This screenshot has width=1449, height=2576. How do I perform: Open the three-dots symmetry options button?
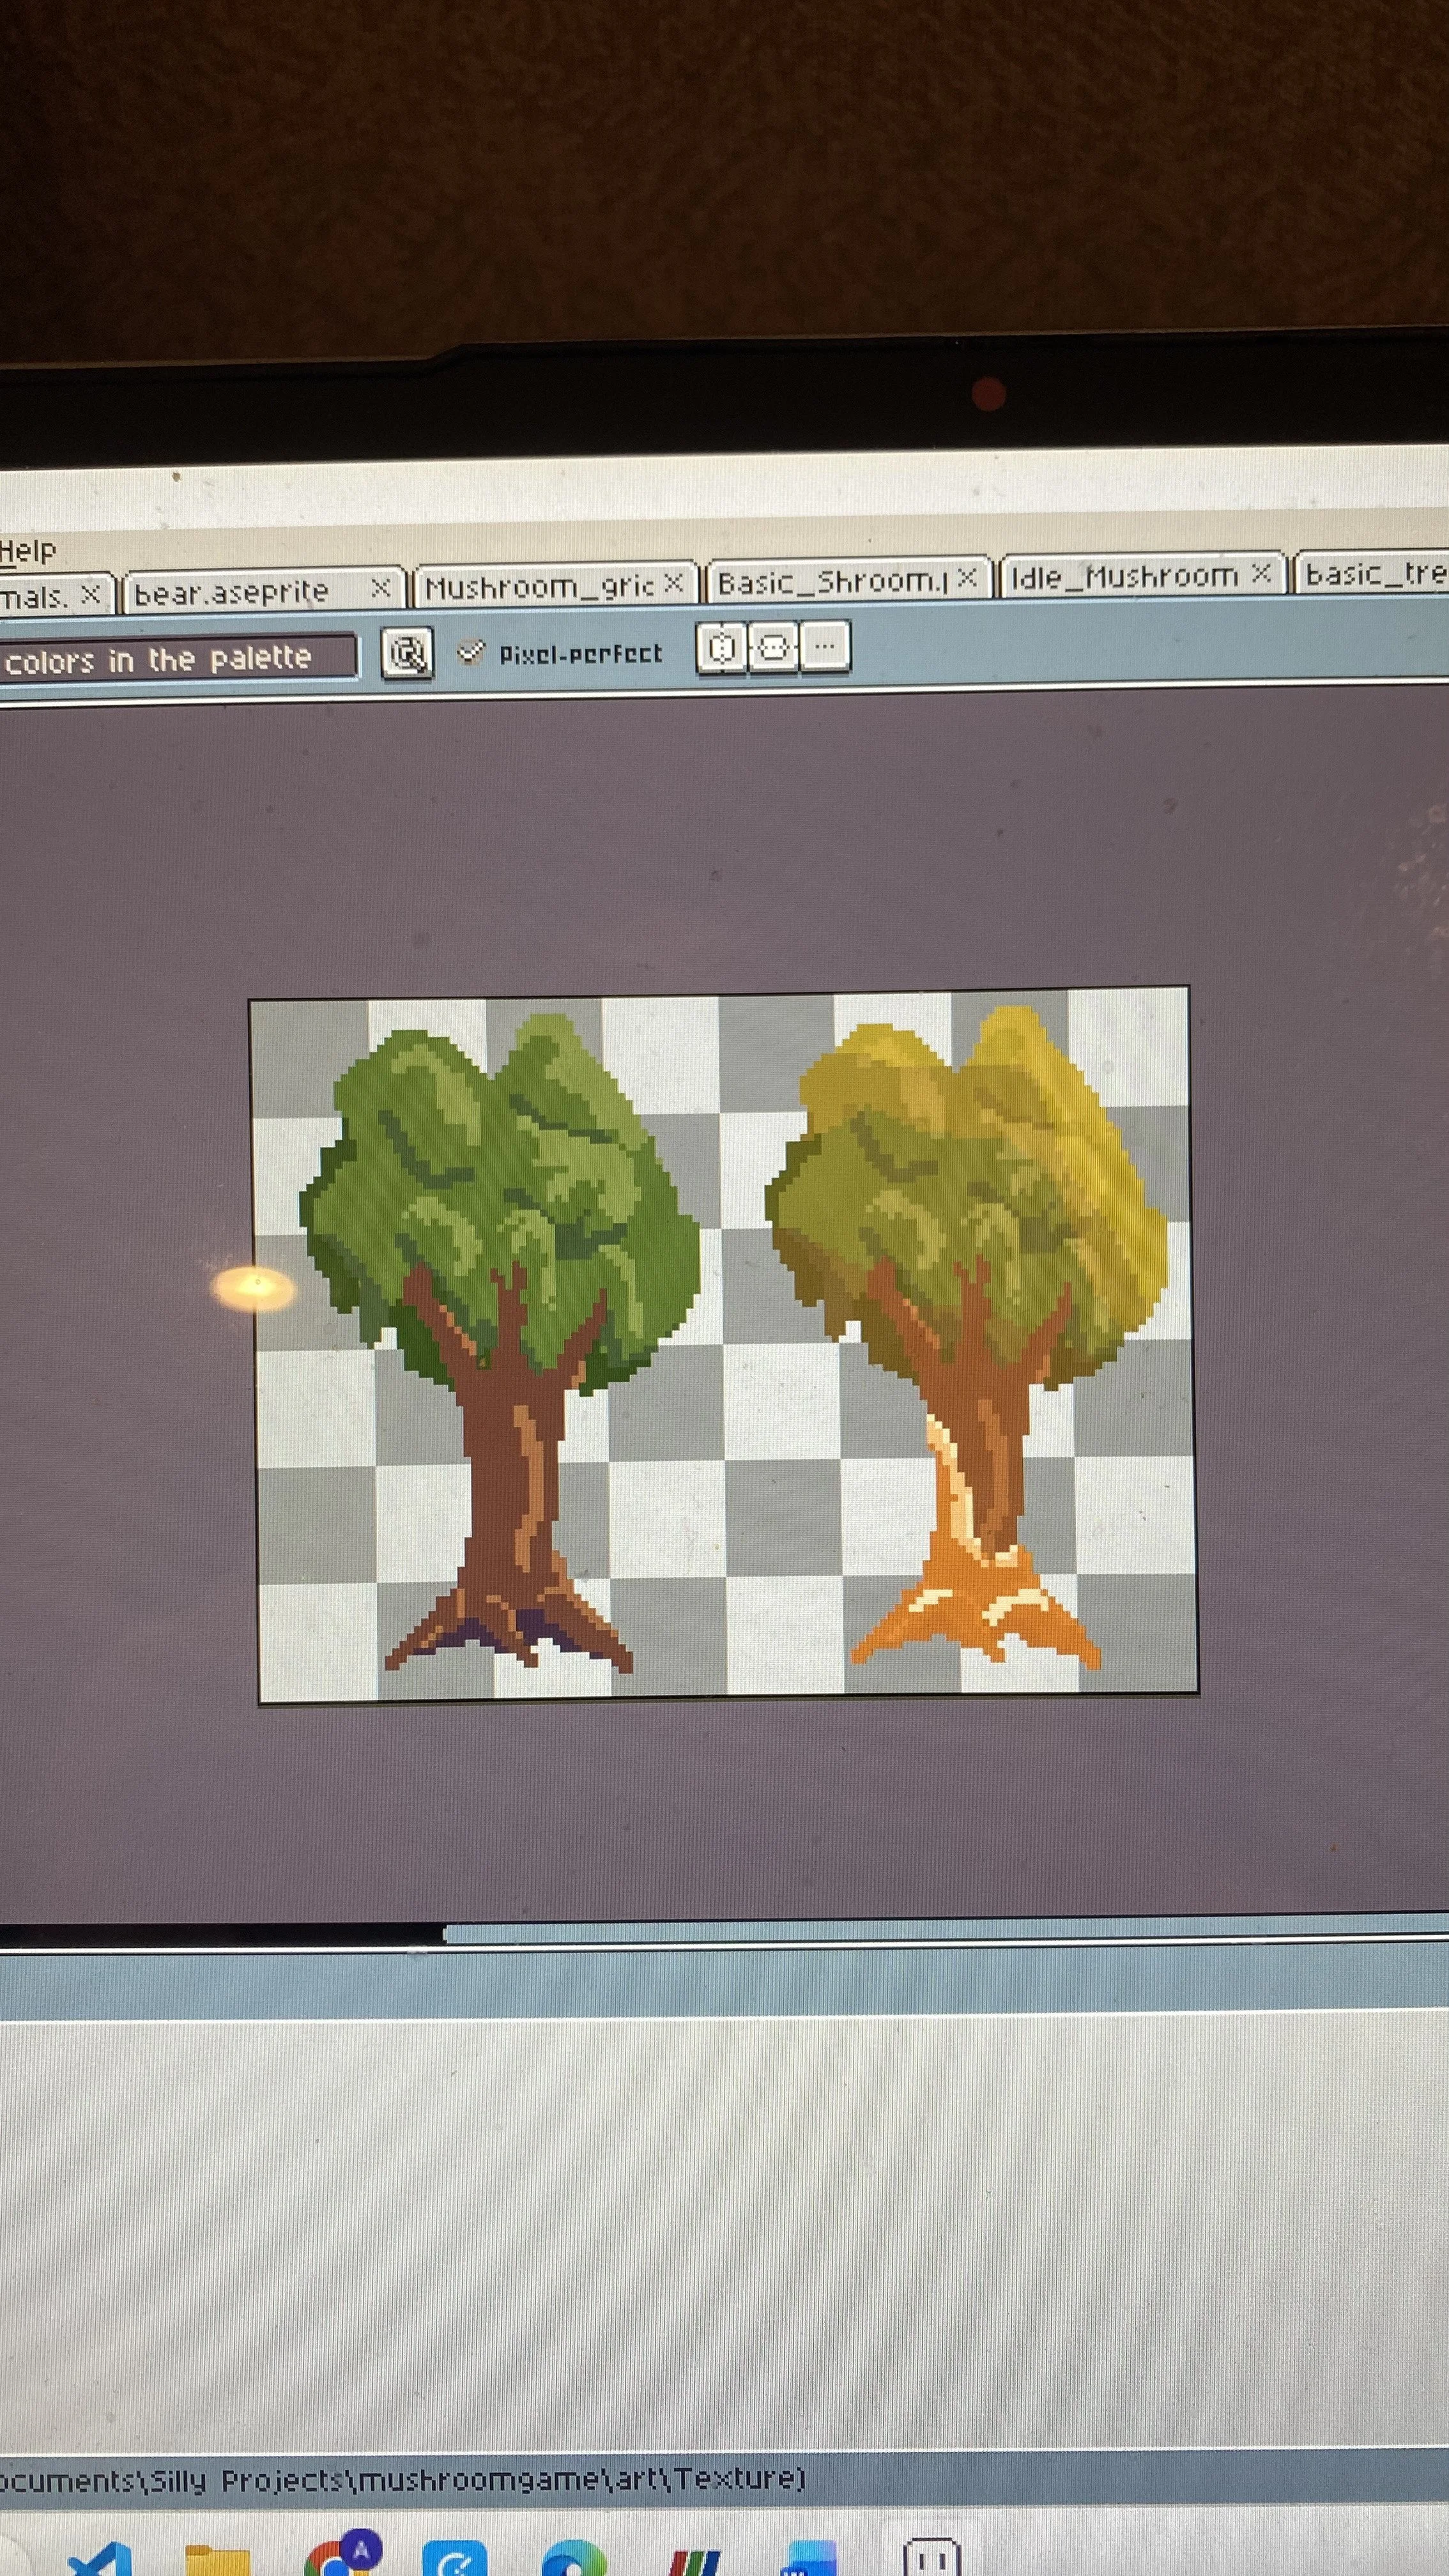(824, 647)
